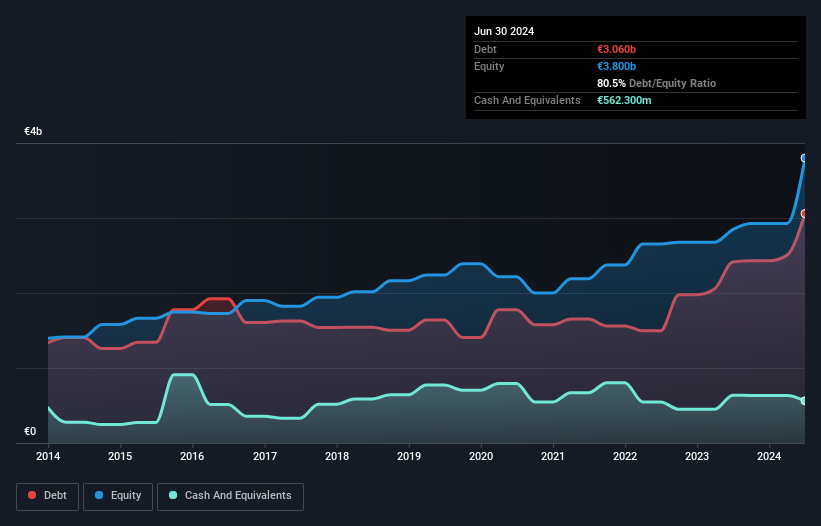The width and height of the screenshot is (821, 526).
Task: Toggle the Debt legend button
Action: [x=48, y=496]
